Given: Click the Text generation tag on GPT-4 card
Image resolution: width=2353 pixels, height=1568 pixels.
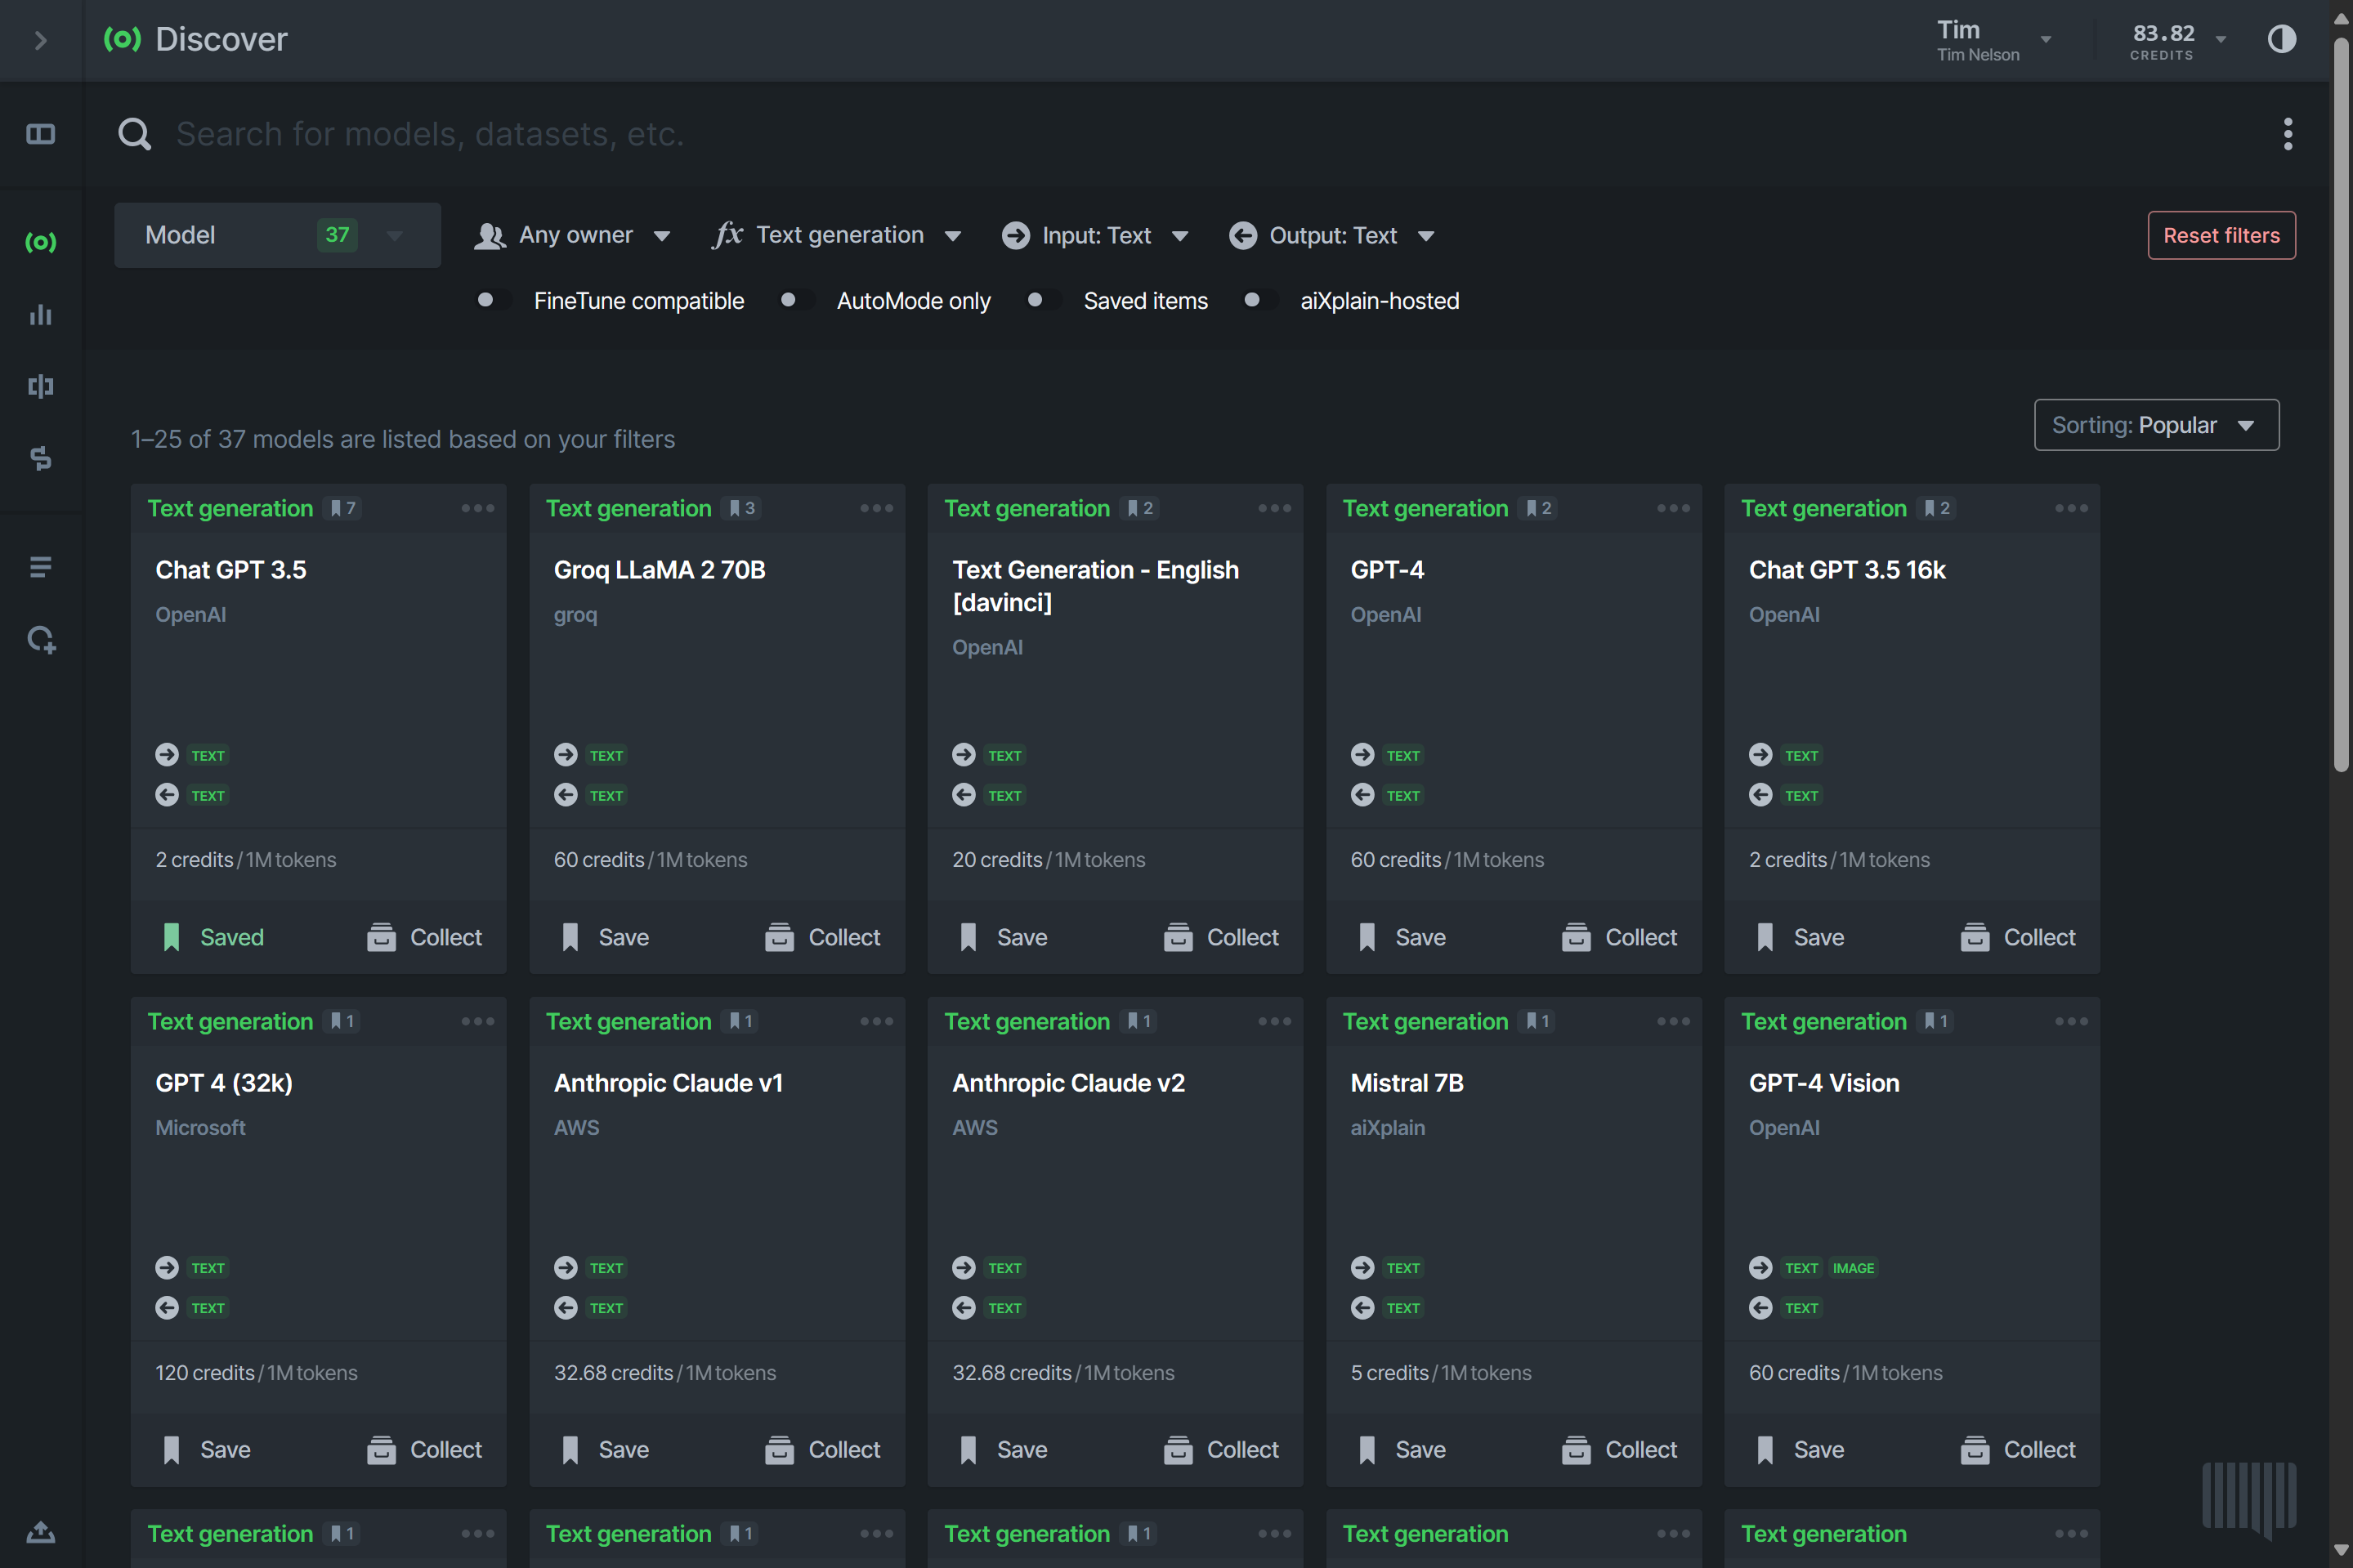Looking at the screenshot, I should (1425, 508).
